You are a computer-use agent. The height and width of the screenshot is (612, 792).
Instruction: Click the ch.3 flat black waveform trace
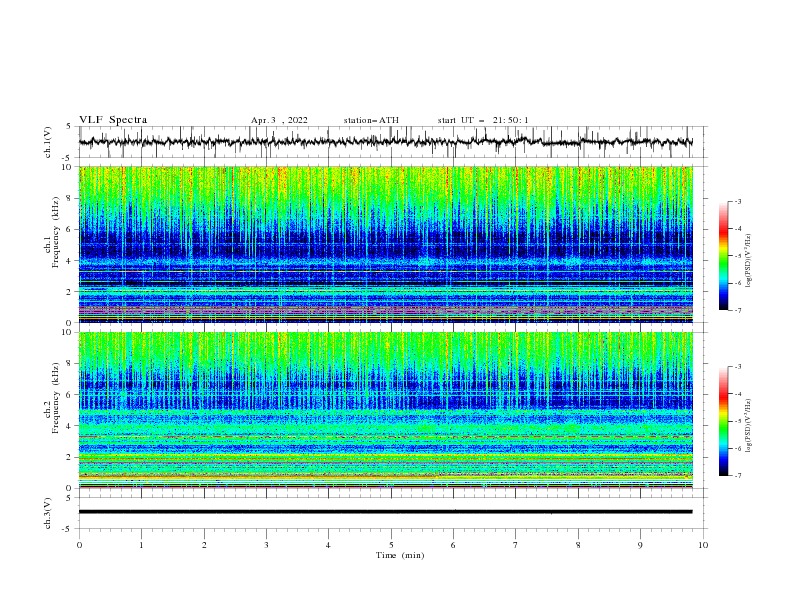point(386,512)
